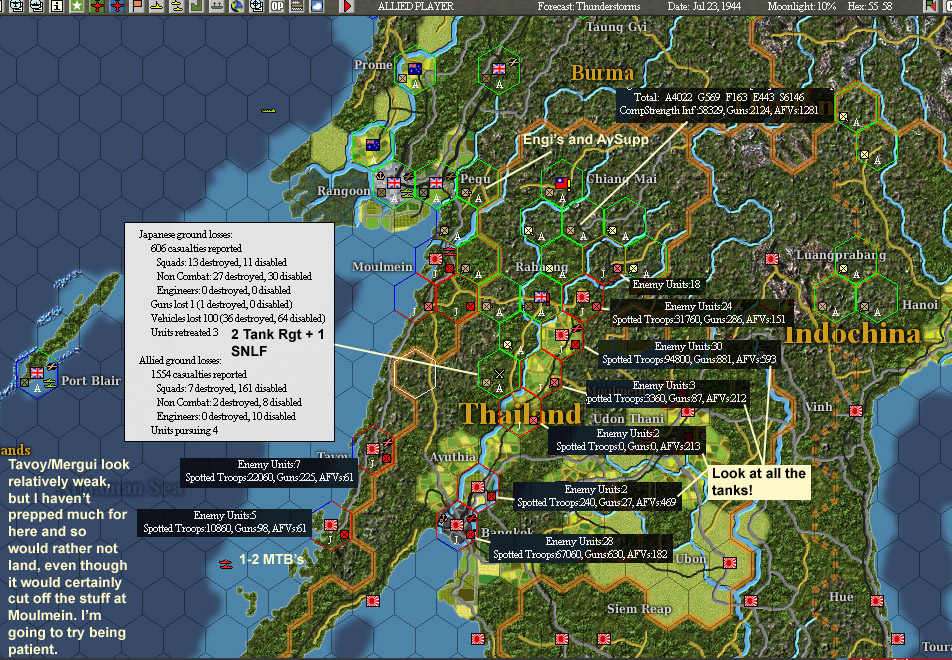952x660 pixels.
Task: Select the Japanese base icon at Vinh
Action: click(x=855, y=411)
